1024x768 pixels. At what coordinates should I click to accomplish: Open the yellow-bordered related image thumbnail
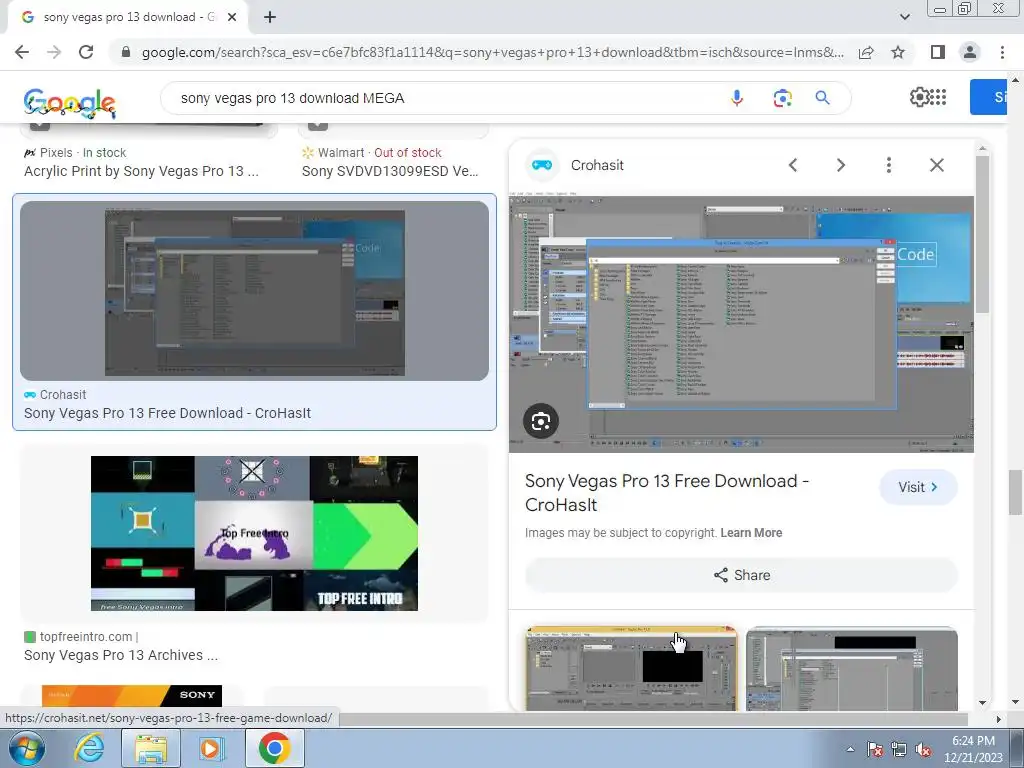pos(632,668)
